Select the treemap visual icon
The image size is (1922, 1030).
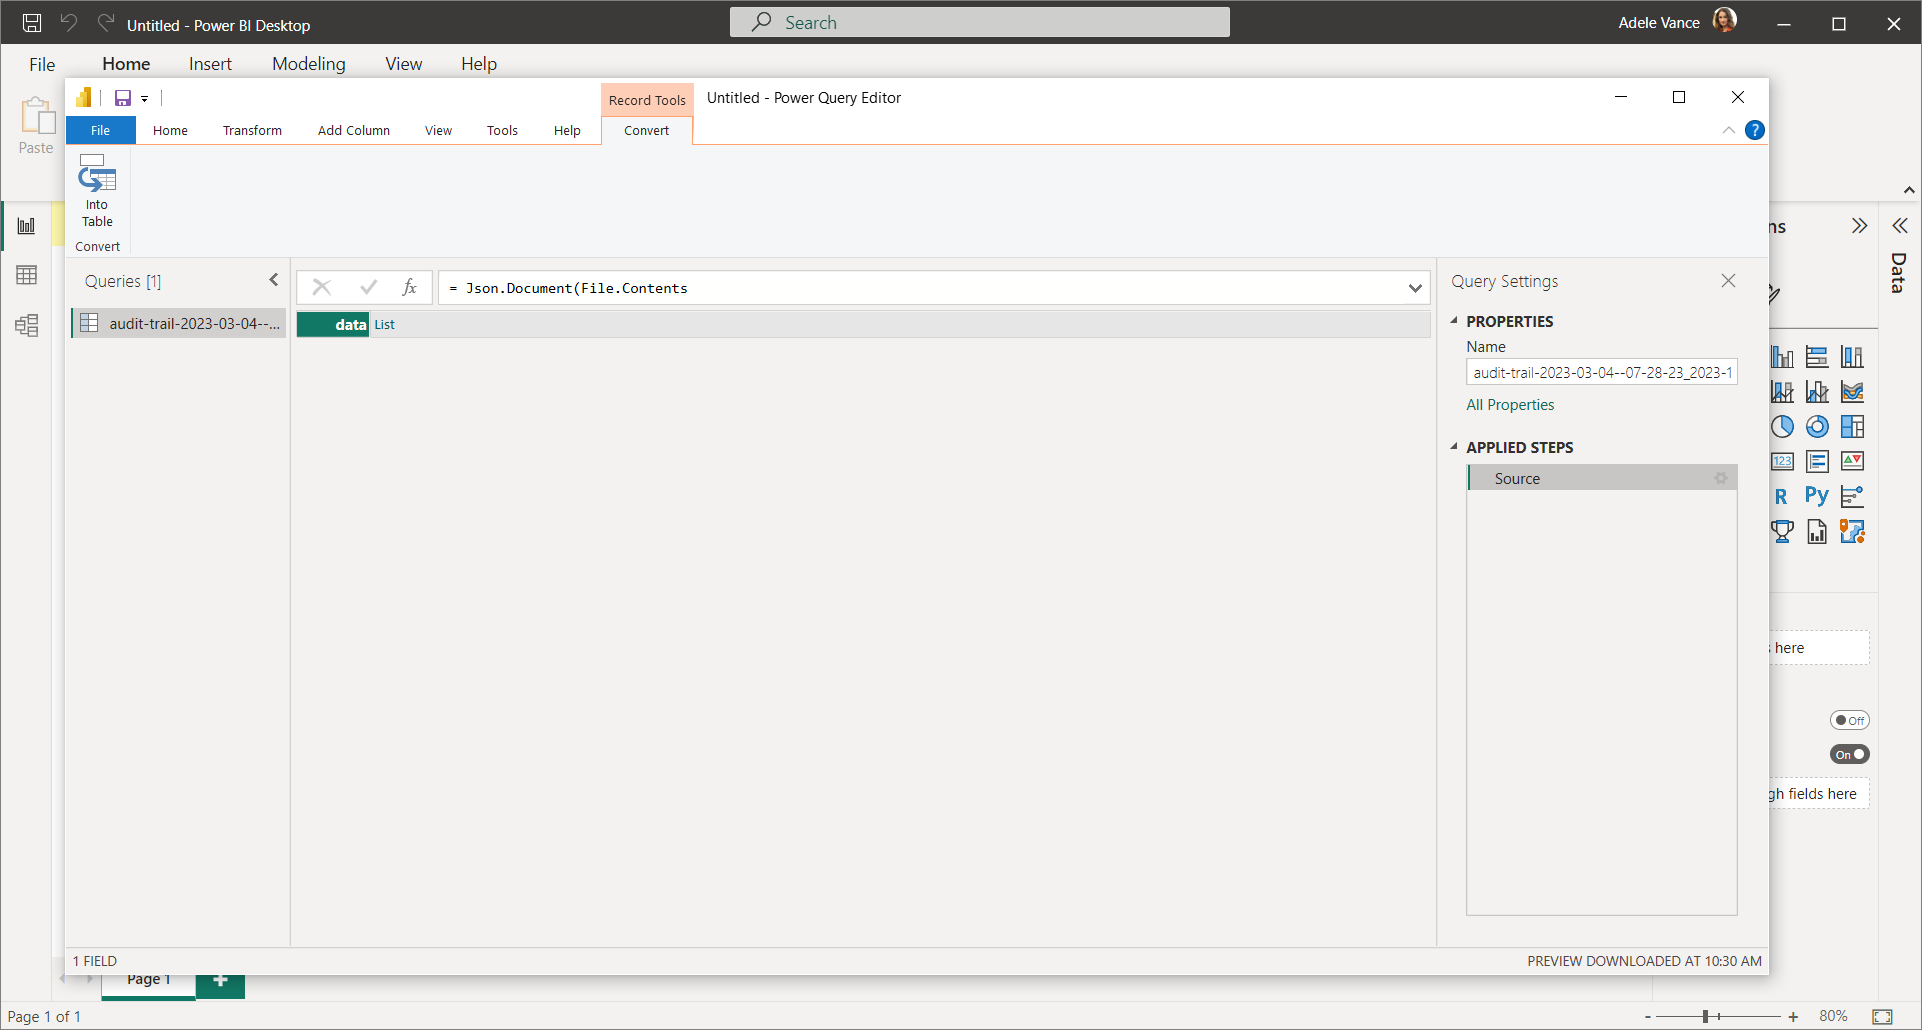[1852, 427]
